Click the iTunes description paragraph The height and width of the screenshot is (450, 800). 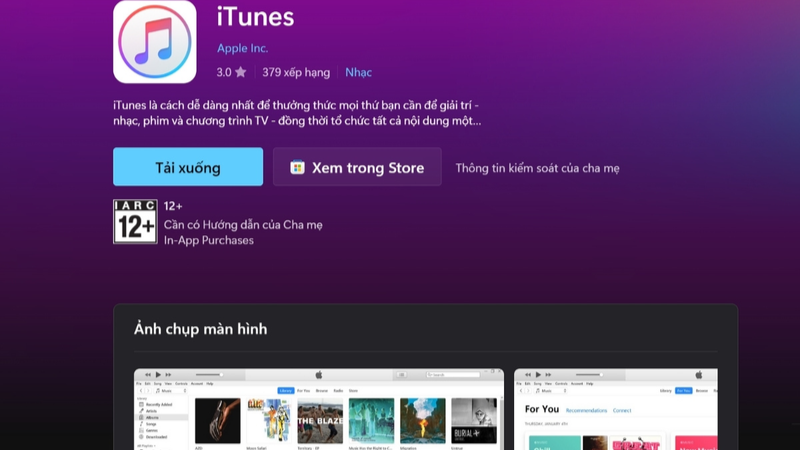[x=297, y=113]
